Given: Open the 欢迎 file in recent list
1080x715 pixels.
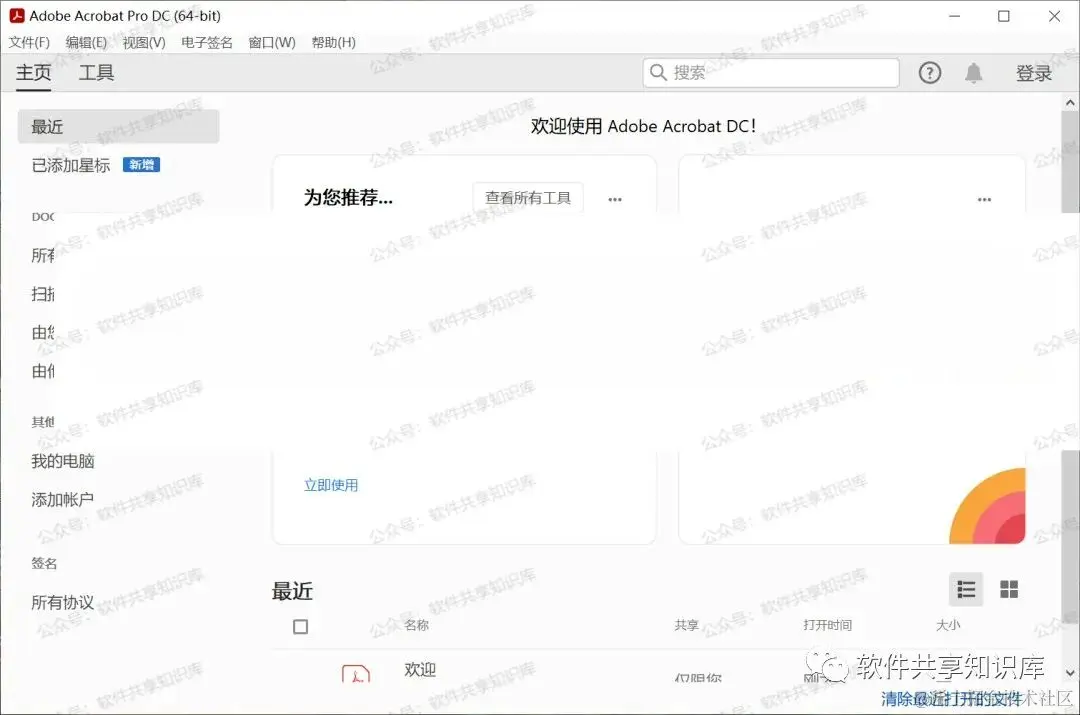Looking at the screenshot, I should click(x=420, y=670).
